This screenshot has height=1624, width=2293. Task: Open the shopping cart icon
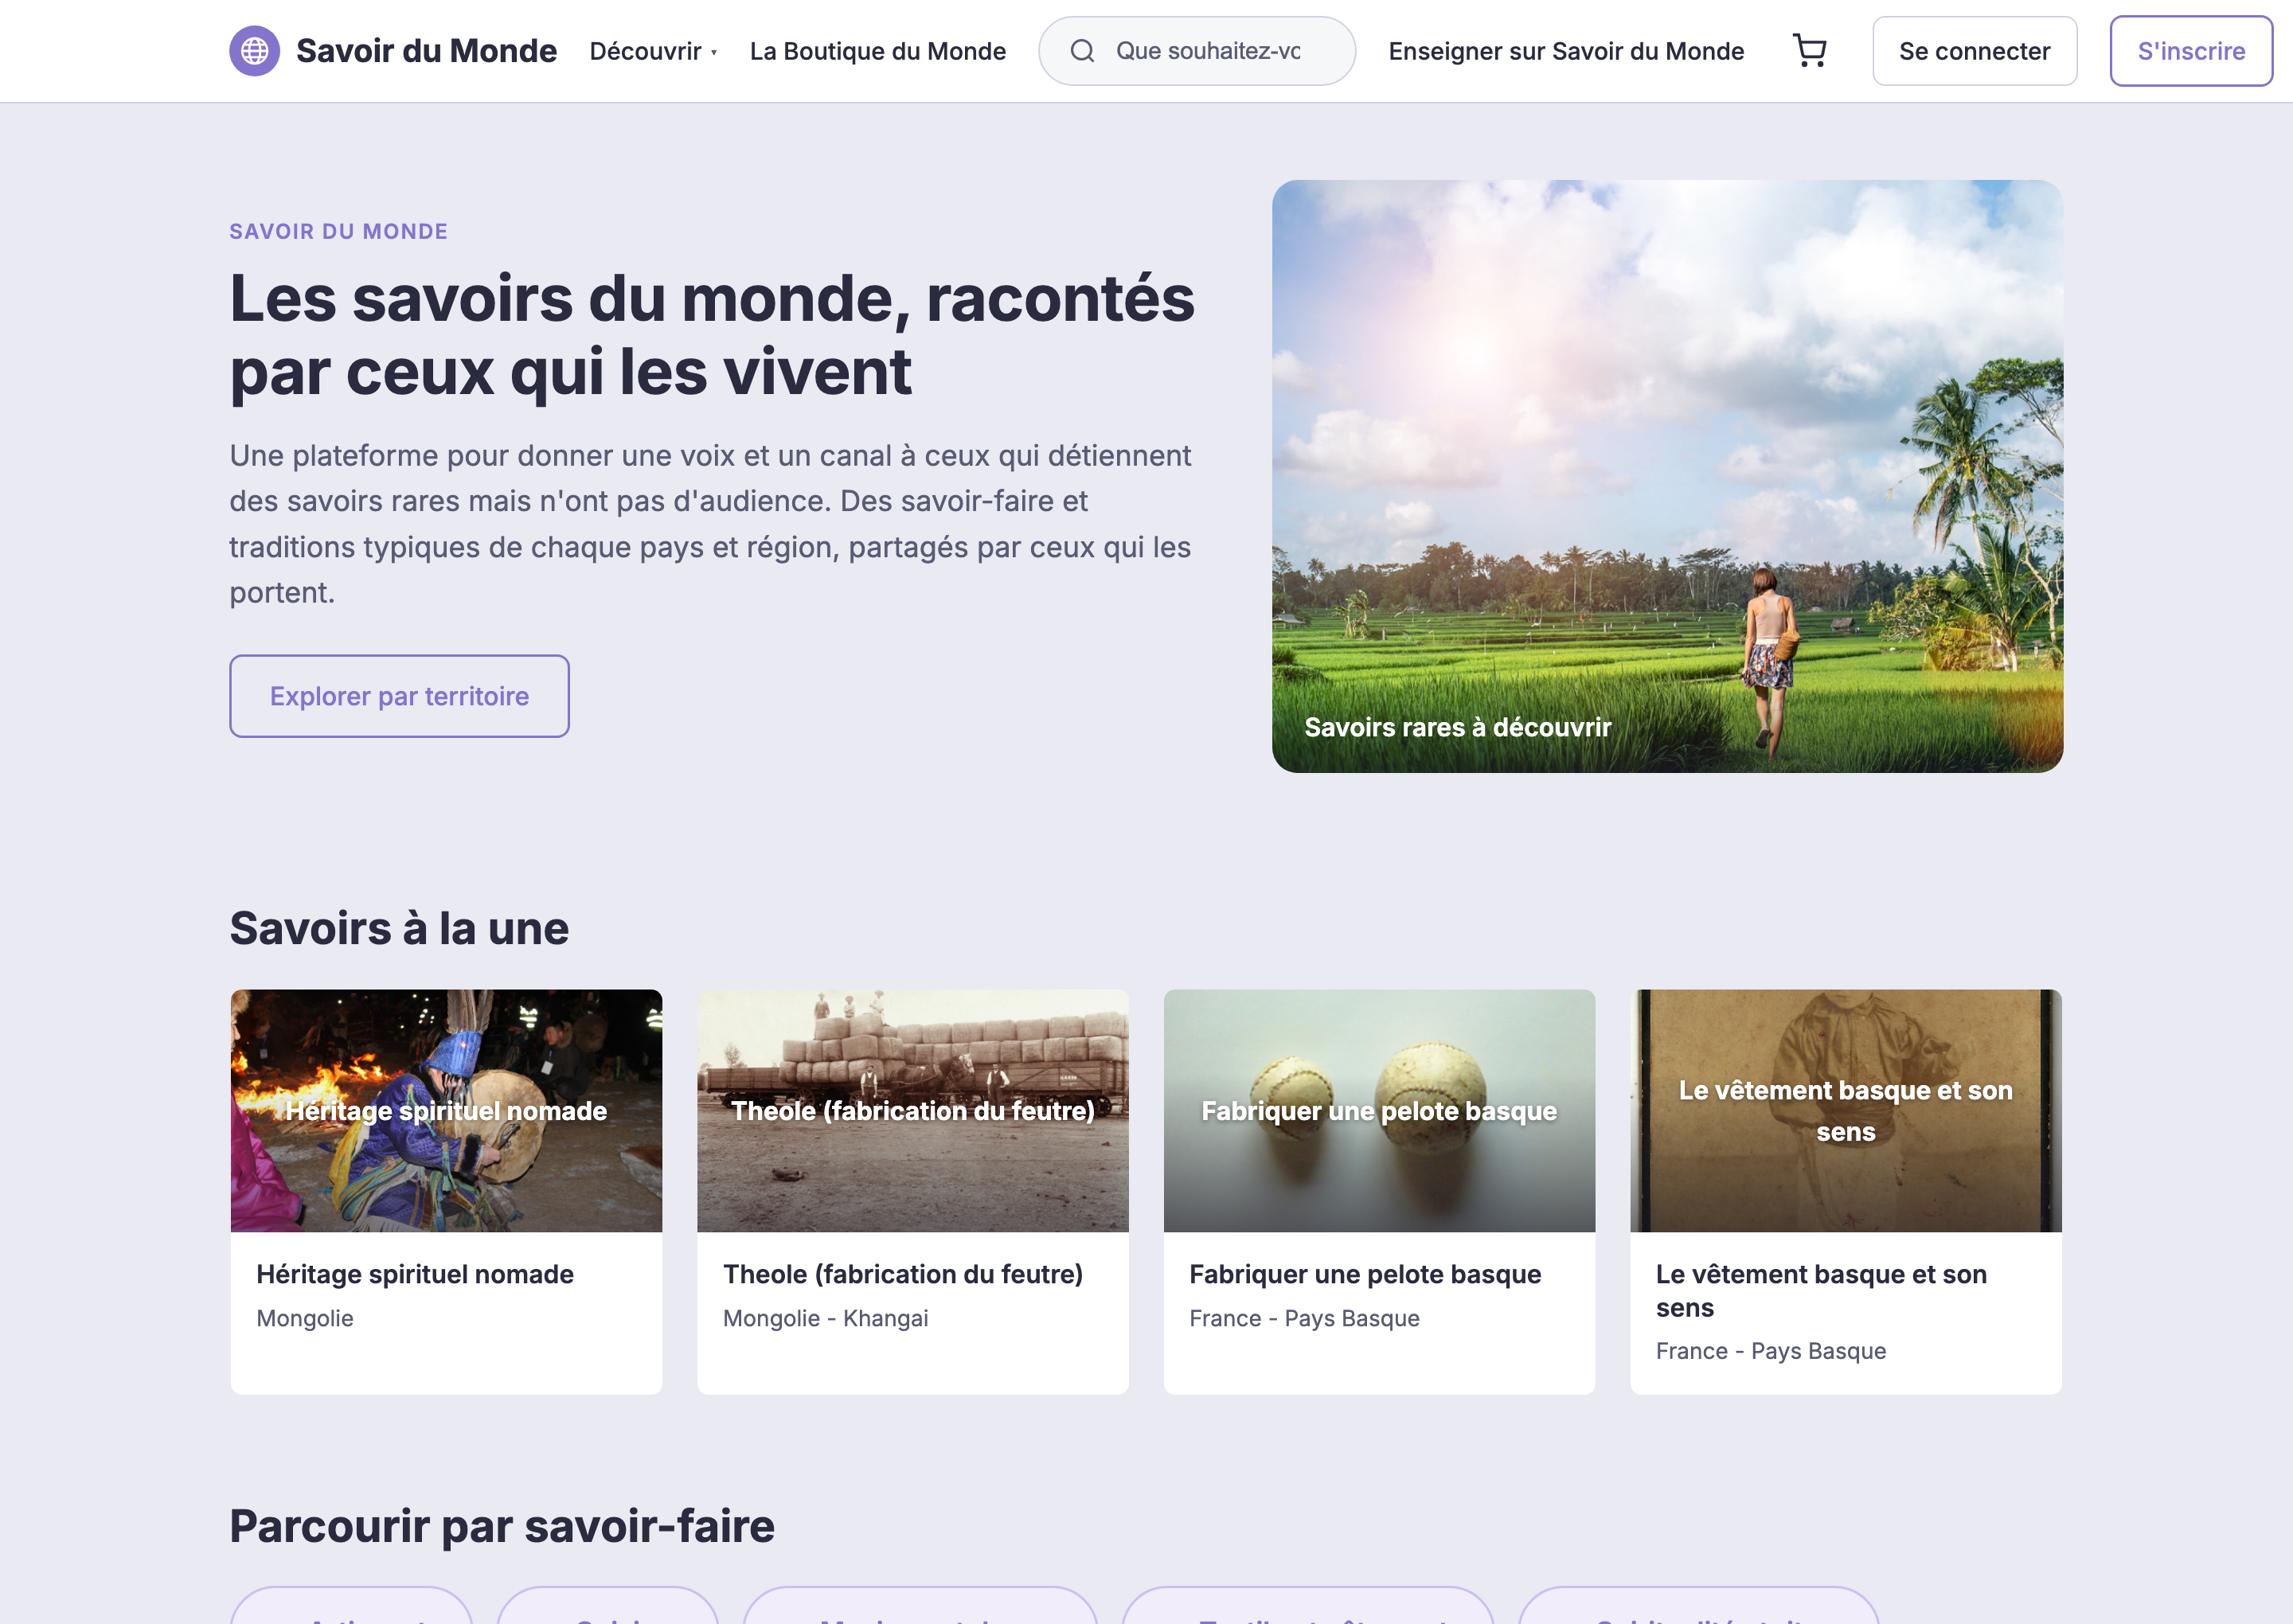(x=1809, y=51)
